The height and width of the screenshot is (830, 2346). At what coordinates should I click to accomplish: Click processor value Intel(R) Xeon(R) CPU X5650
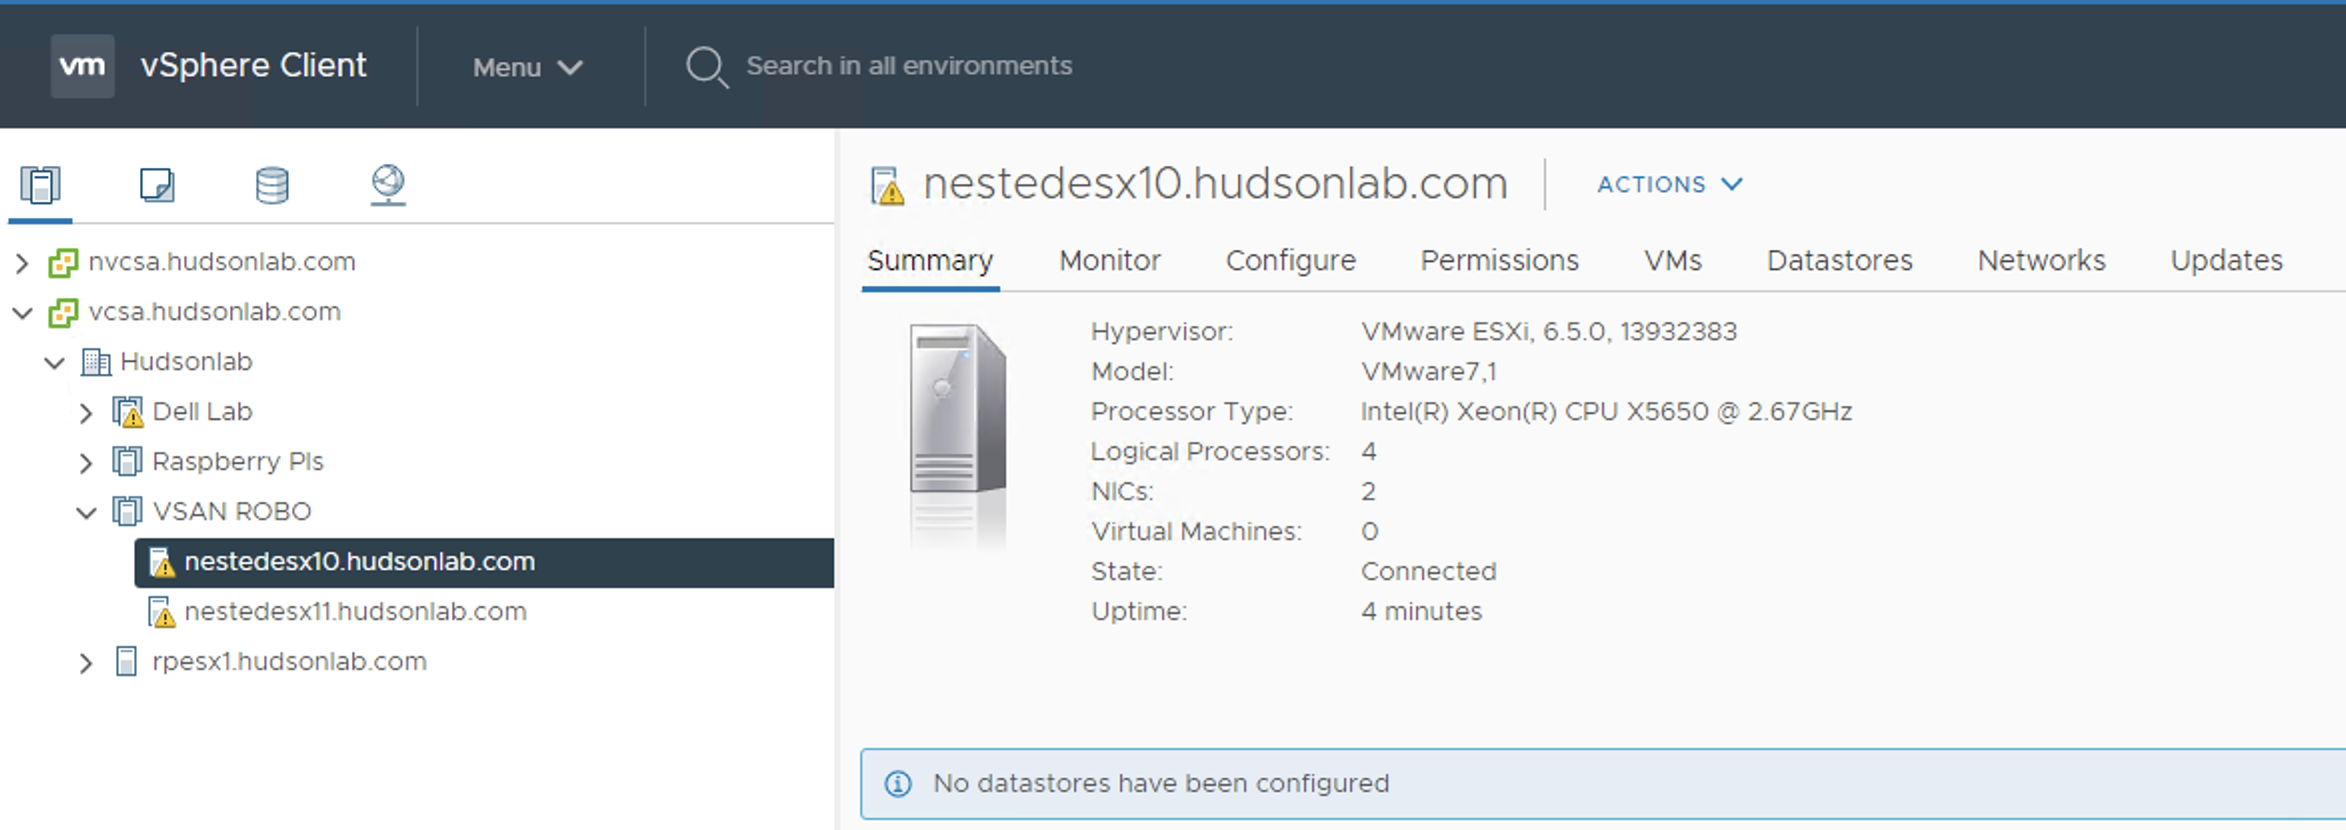coord(1606,412)
